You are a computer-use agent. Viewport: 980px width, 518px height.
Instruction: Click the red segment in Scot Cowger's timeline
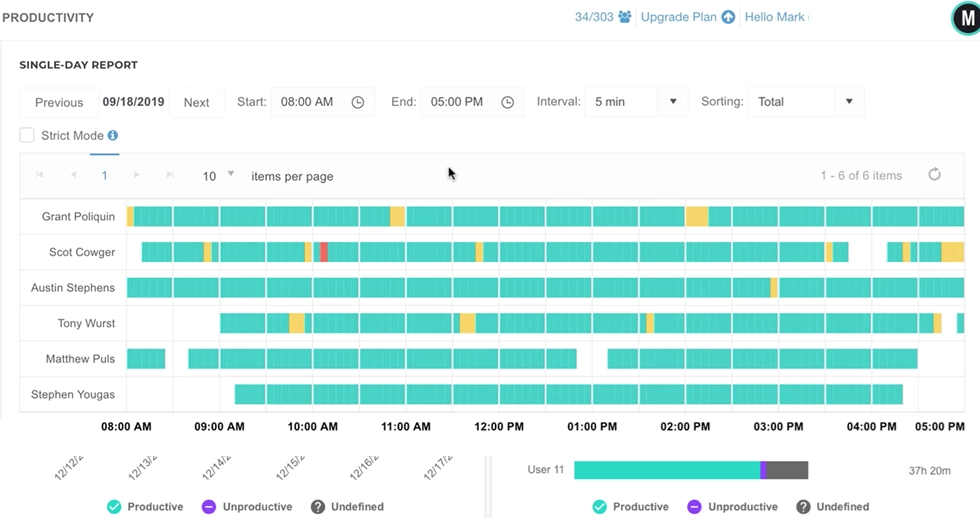324,252
